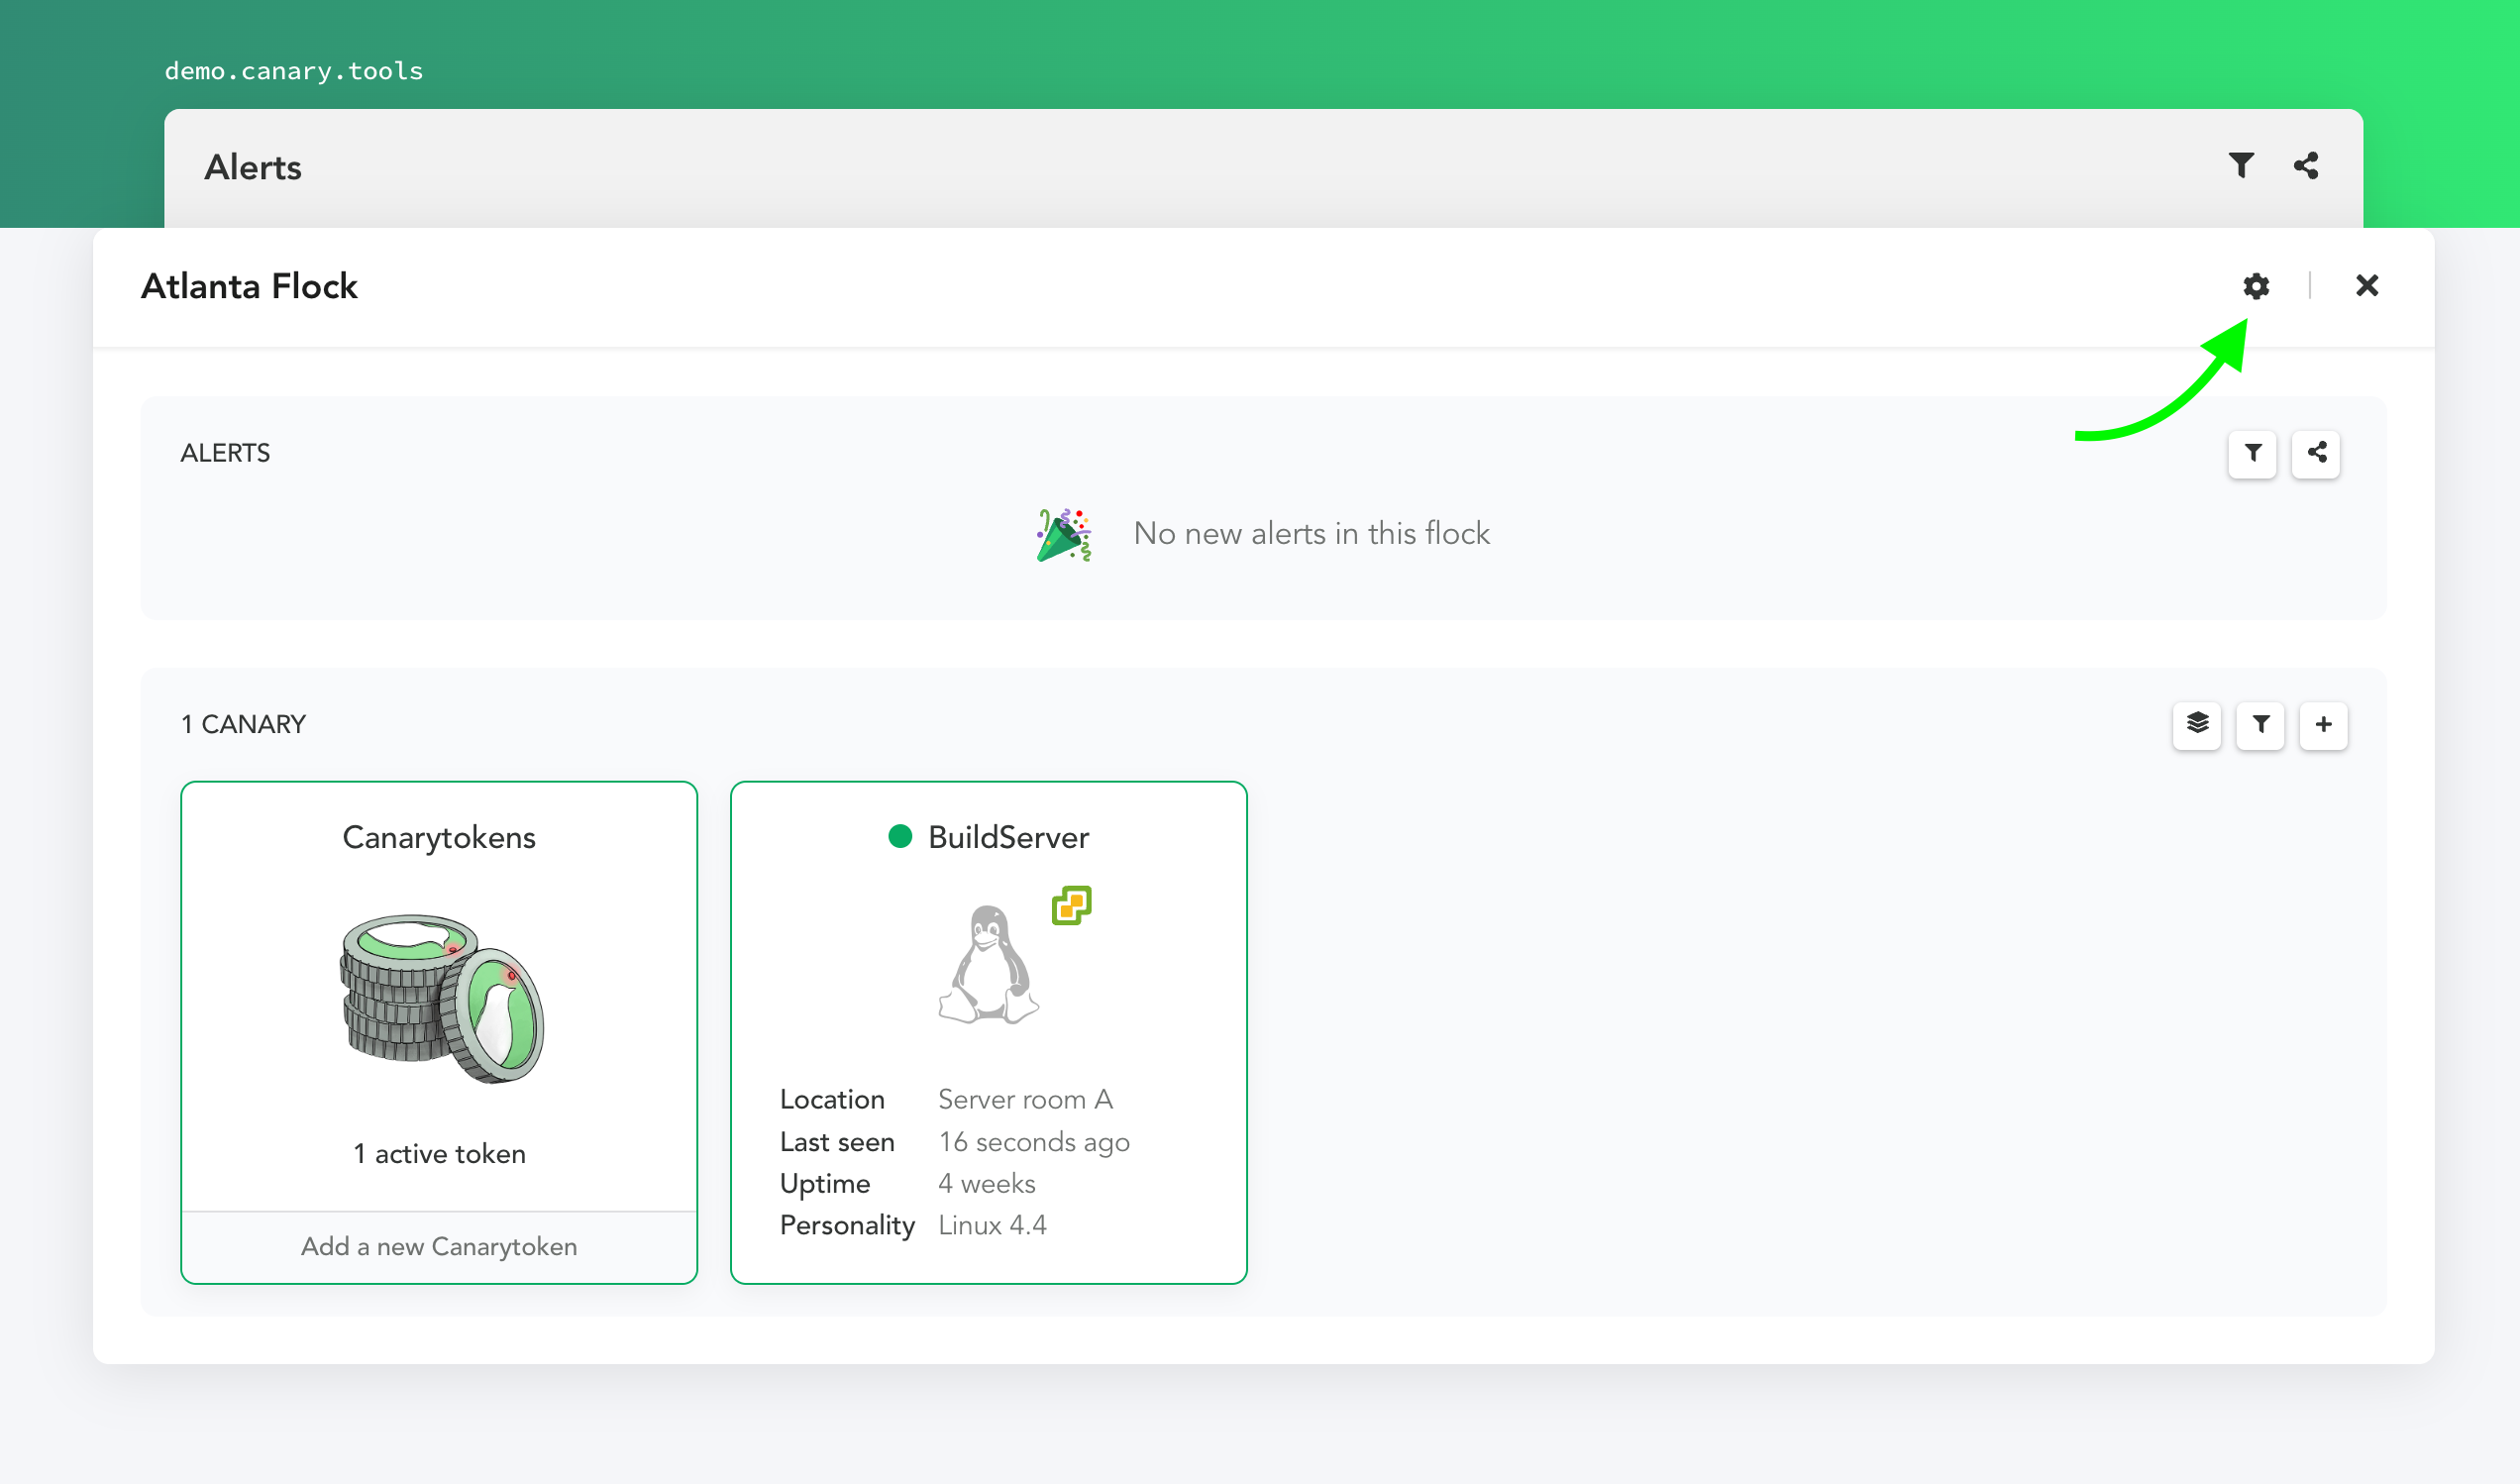Click the top Alerts heading
The image size is (2520, 1484).
coord(253,167)
